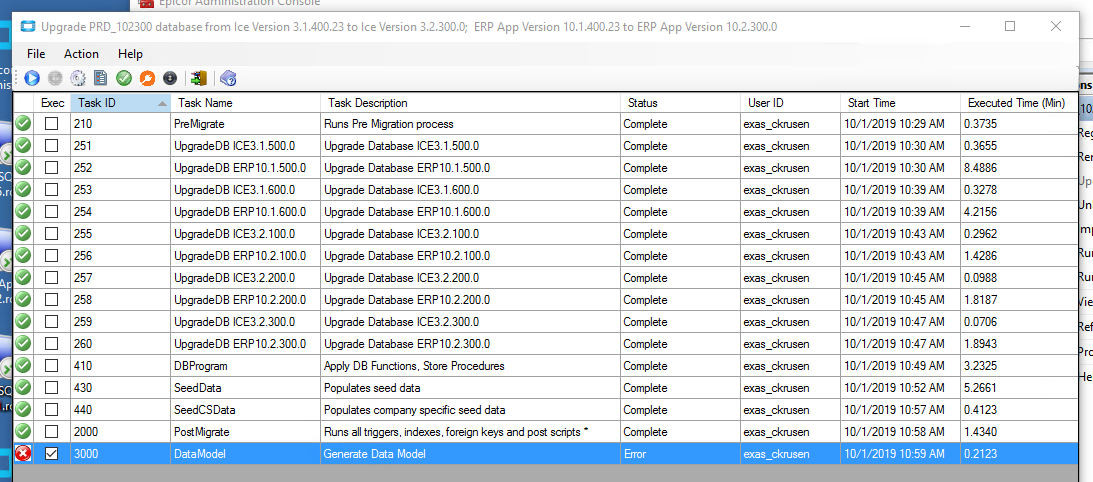Viewport: 1093px width, 482px height.
Task: Check Exec checkbox for task 255
Action: pos(52,234)
